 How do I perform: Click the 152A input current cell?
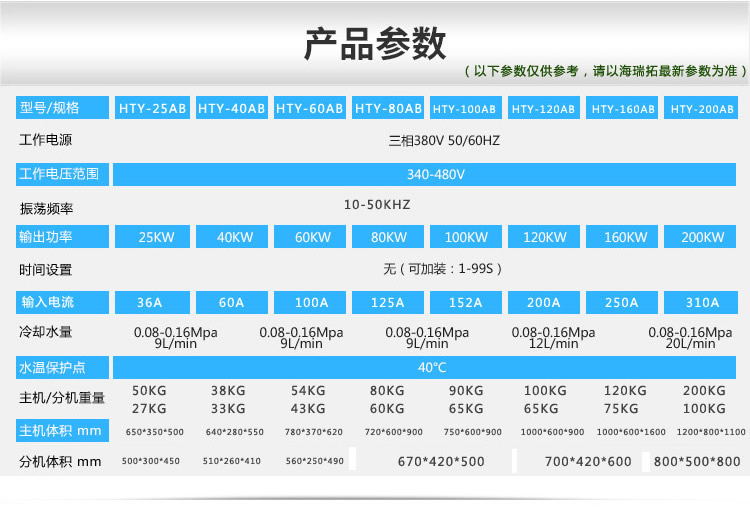click(466, 302)
